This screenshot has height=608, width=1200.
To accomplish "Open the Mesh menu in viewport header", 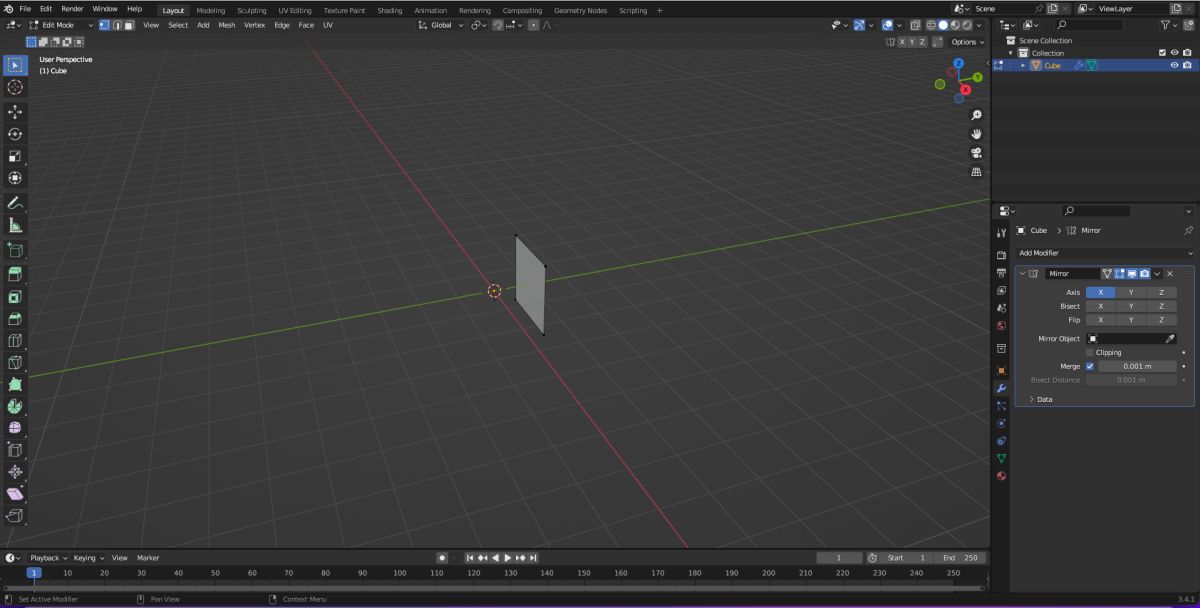I will point(227,25).
